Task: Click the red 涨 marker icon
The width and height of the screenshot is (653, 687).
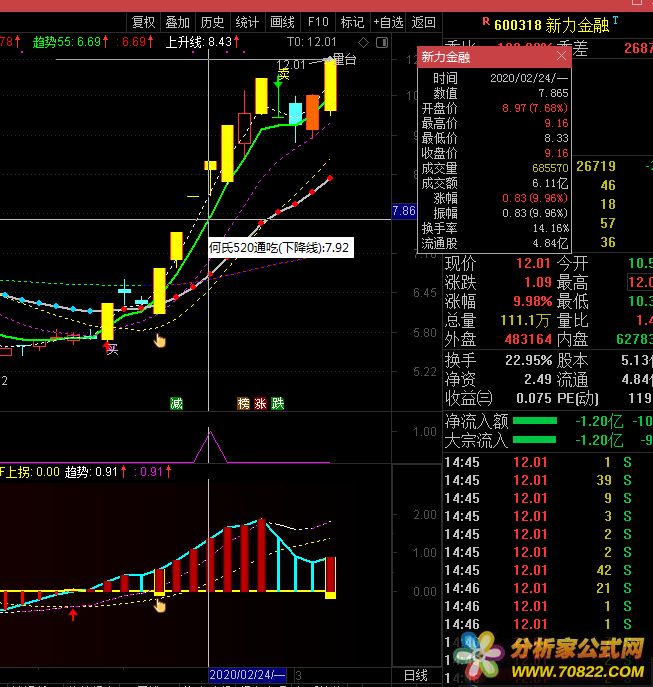Action: click(260, 403)
